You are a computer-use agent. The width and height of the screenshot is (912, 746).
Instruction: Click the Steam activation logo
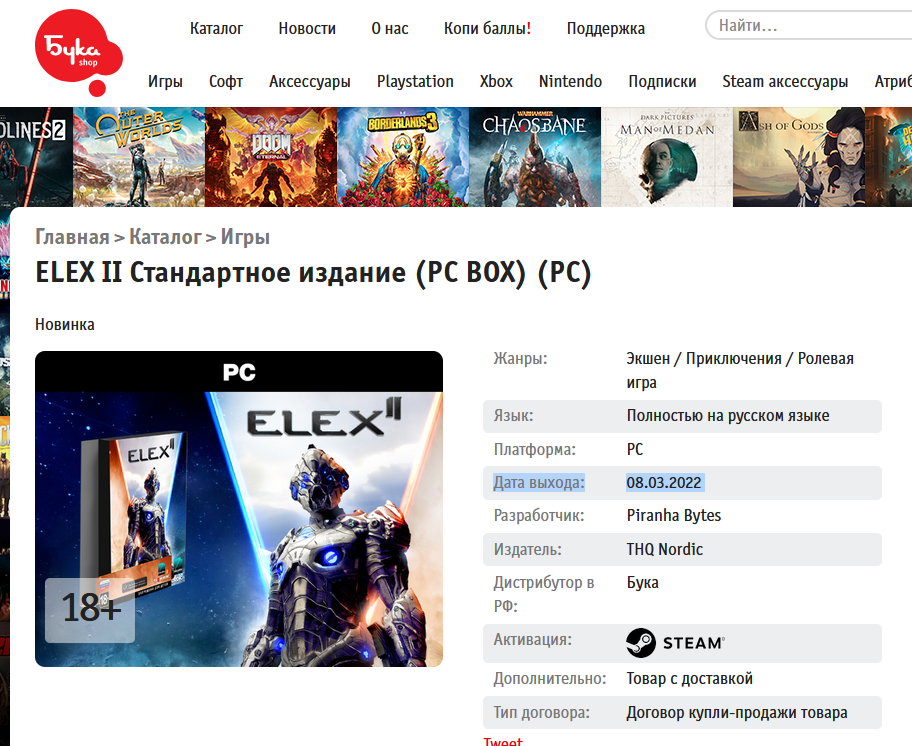[675, 643]
